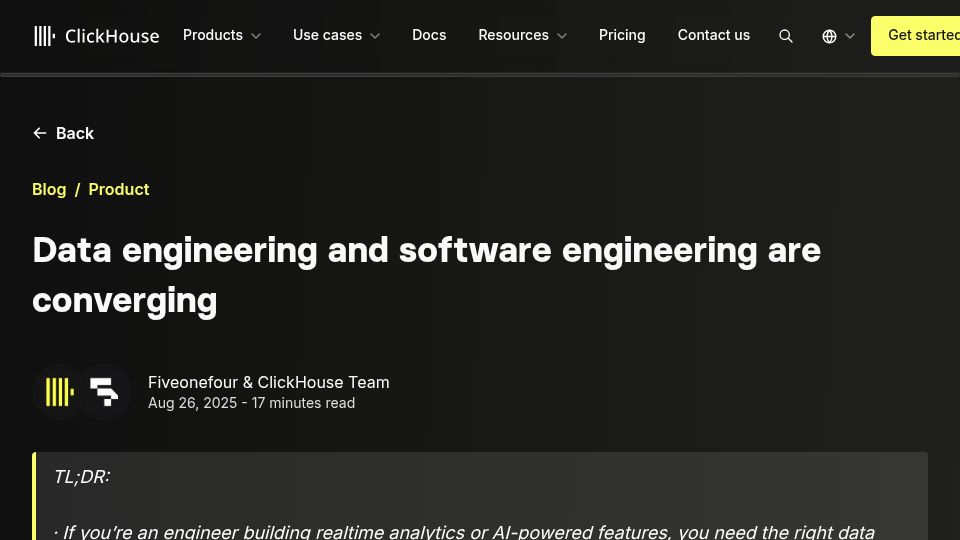Follow the Blog breadcrumb link

pyautogui.click(x=49, y=189)
